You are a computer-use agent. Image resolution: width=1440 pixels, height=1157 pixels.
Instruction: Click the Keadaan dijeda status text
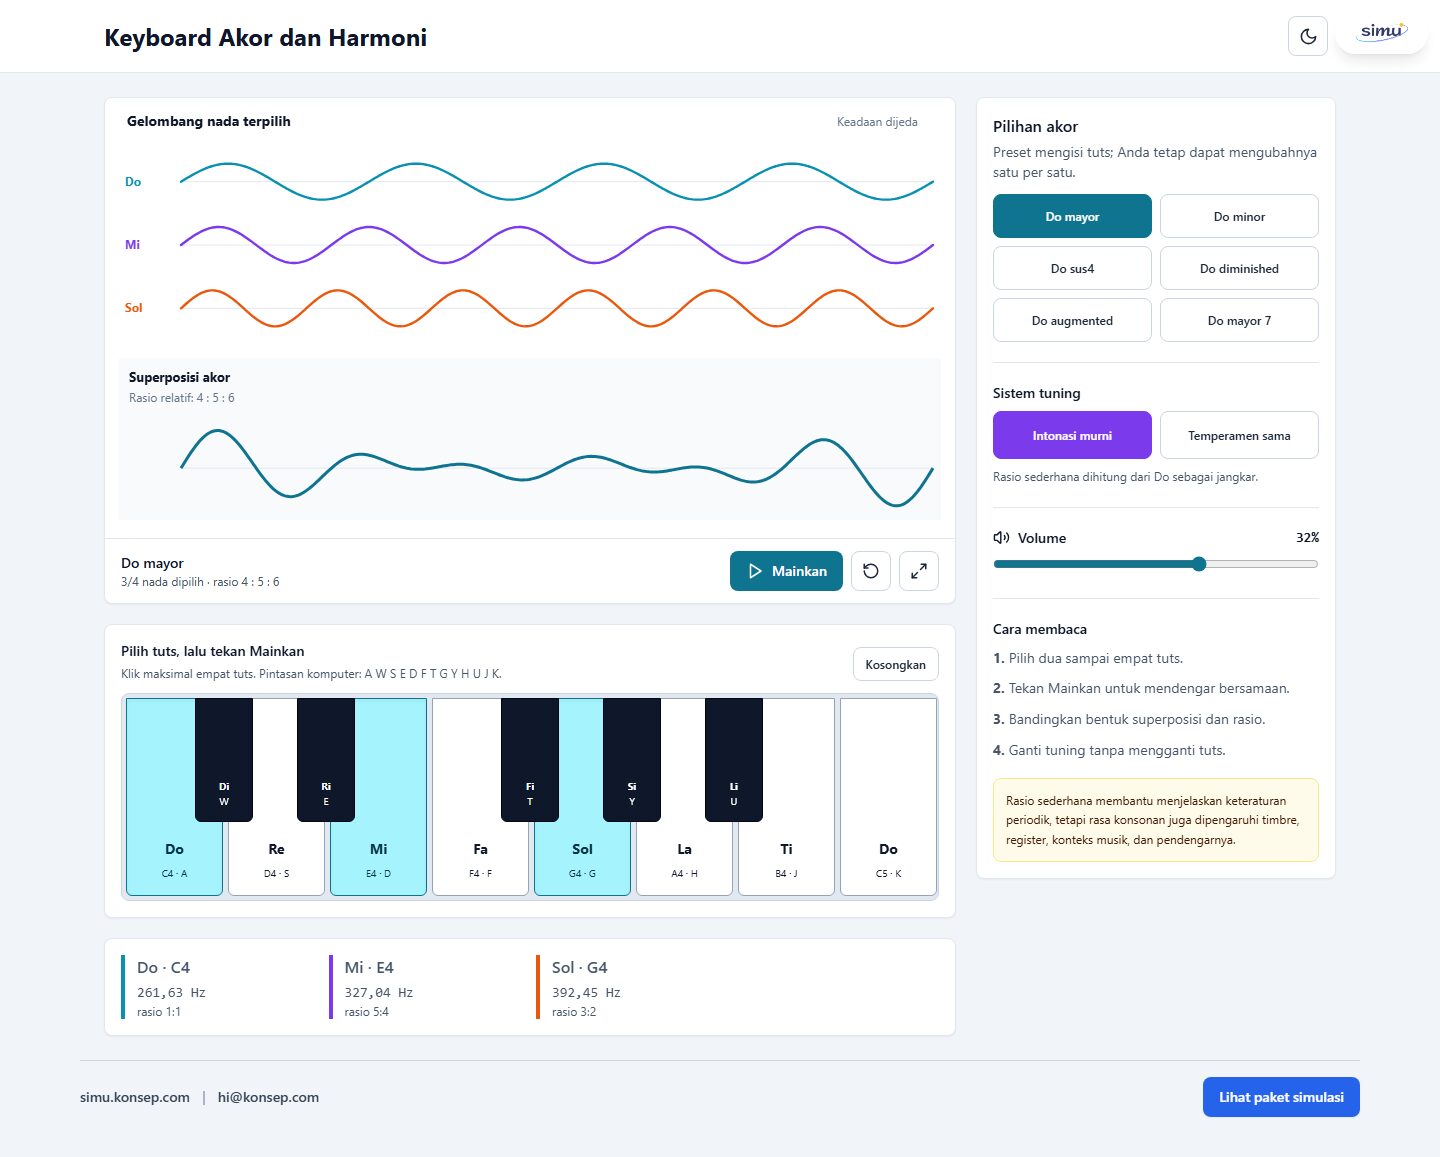877,122
